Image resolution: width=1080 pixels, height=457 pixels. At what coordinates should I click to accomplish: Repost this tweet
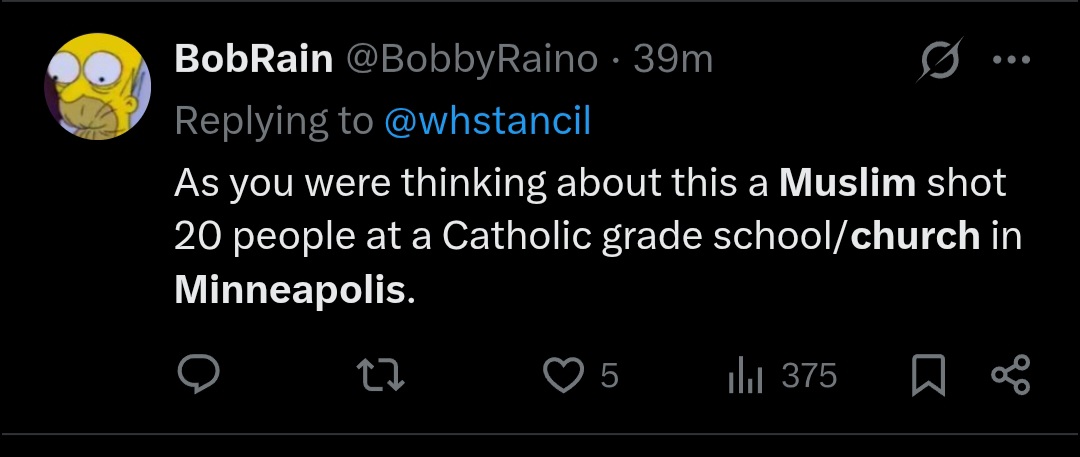(x=381, y=375)
